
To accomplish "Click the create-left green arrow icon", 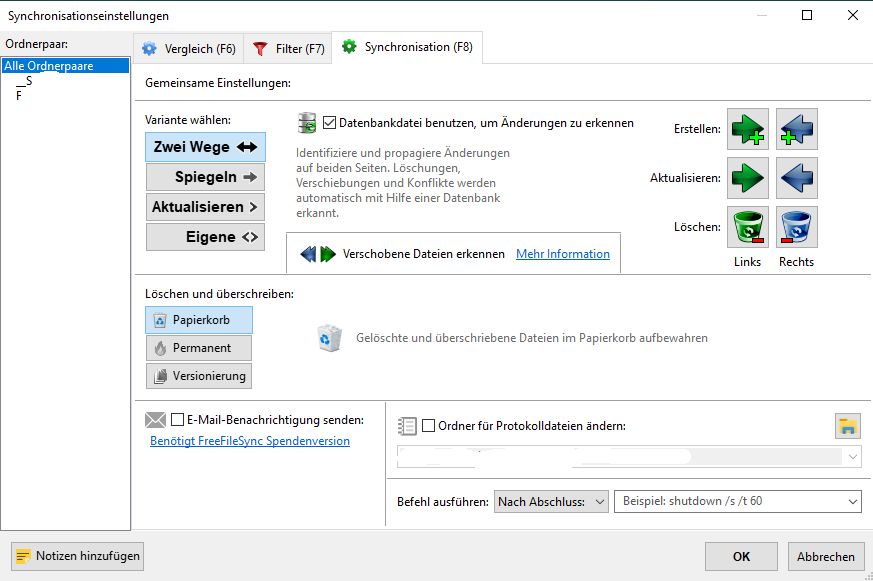I will click(748, 129).
